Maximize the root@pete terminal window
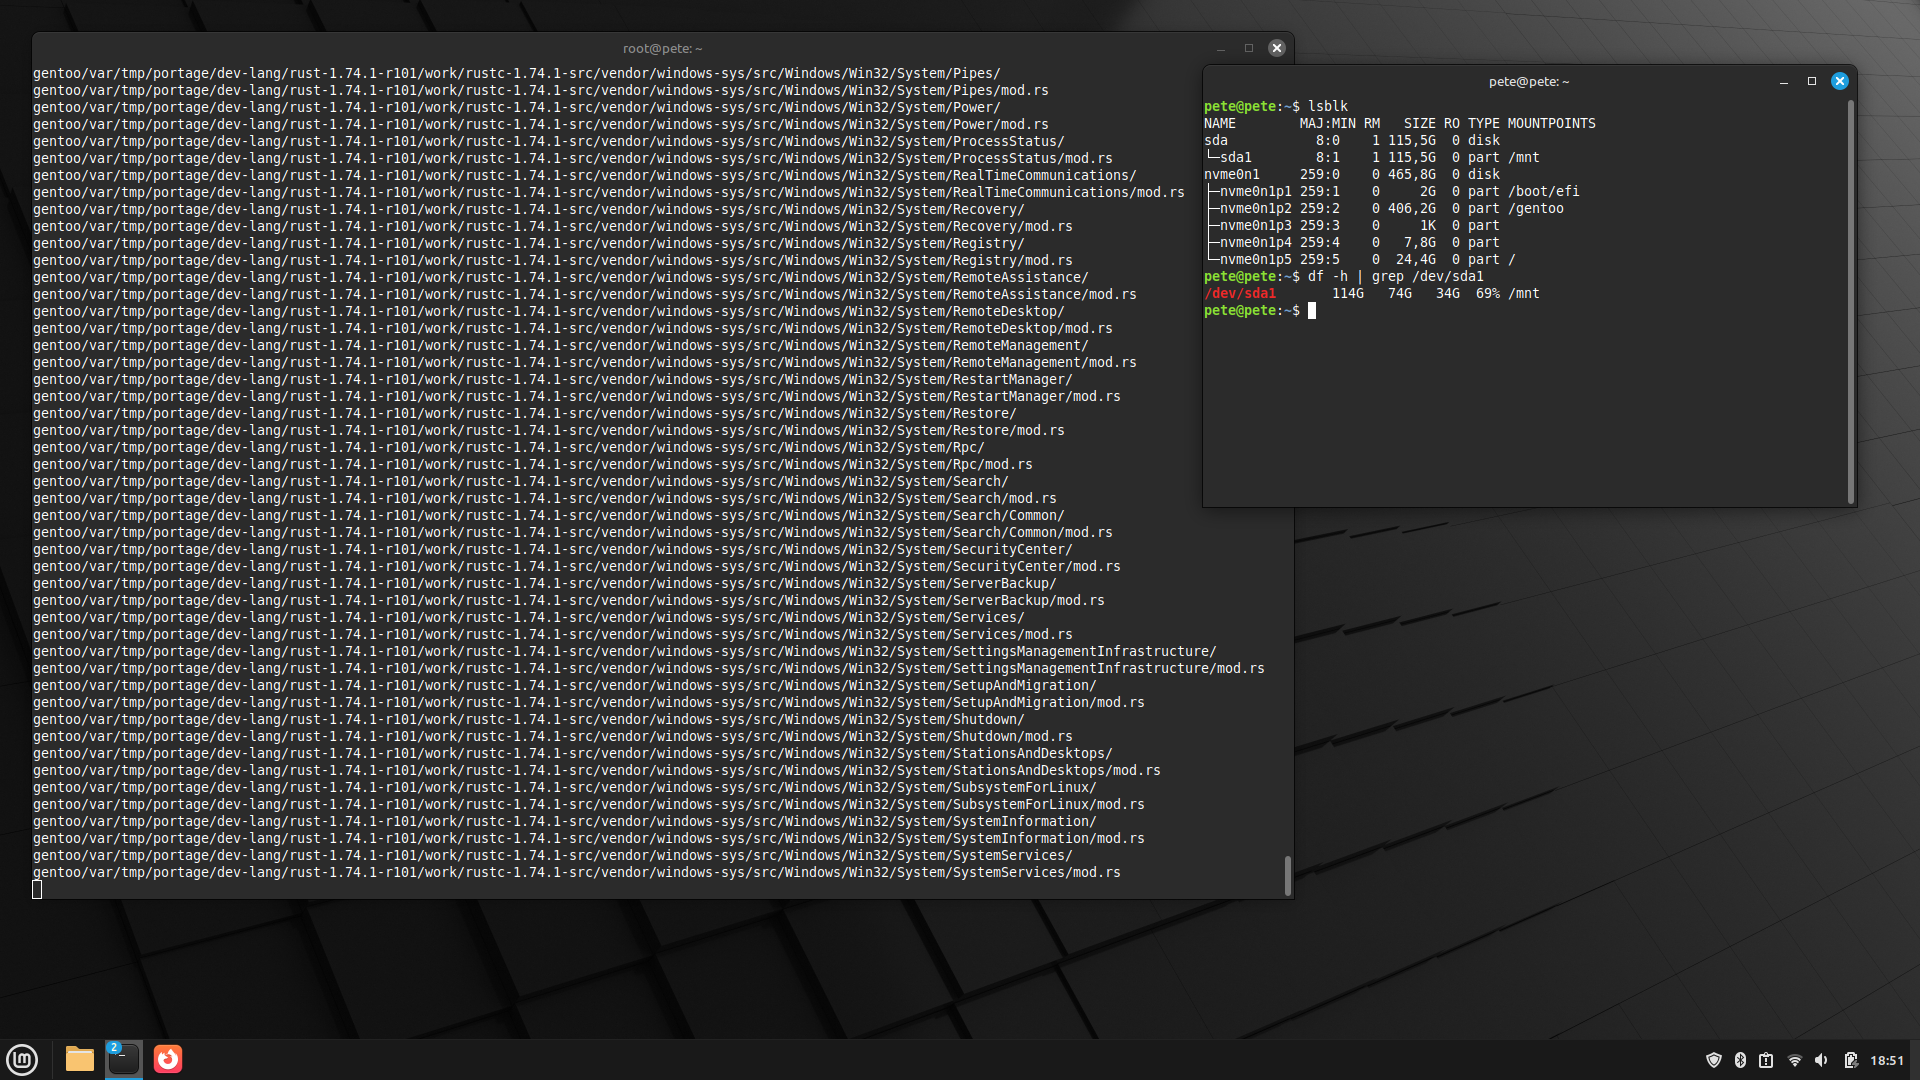The height and width of the screenshot is (1080, 1920). (1248, 48)
